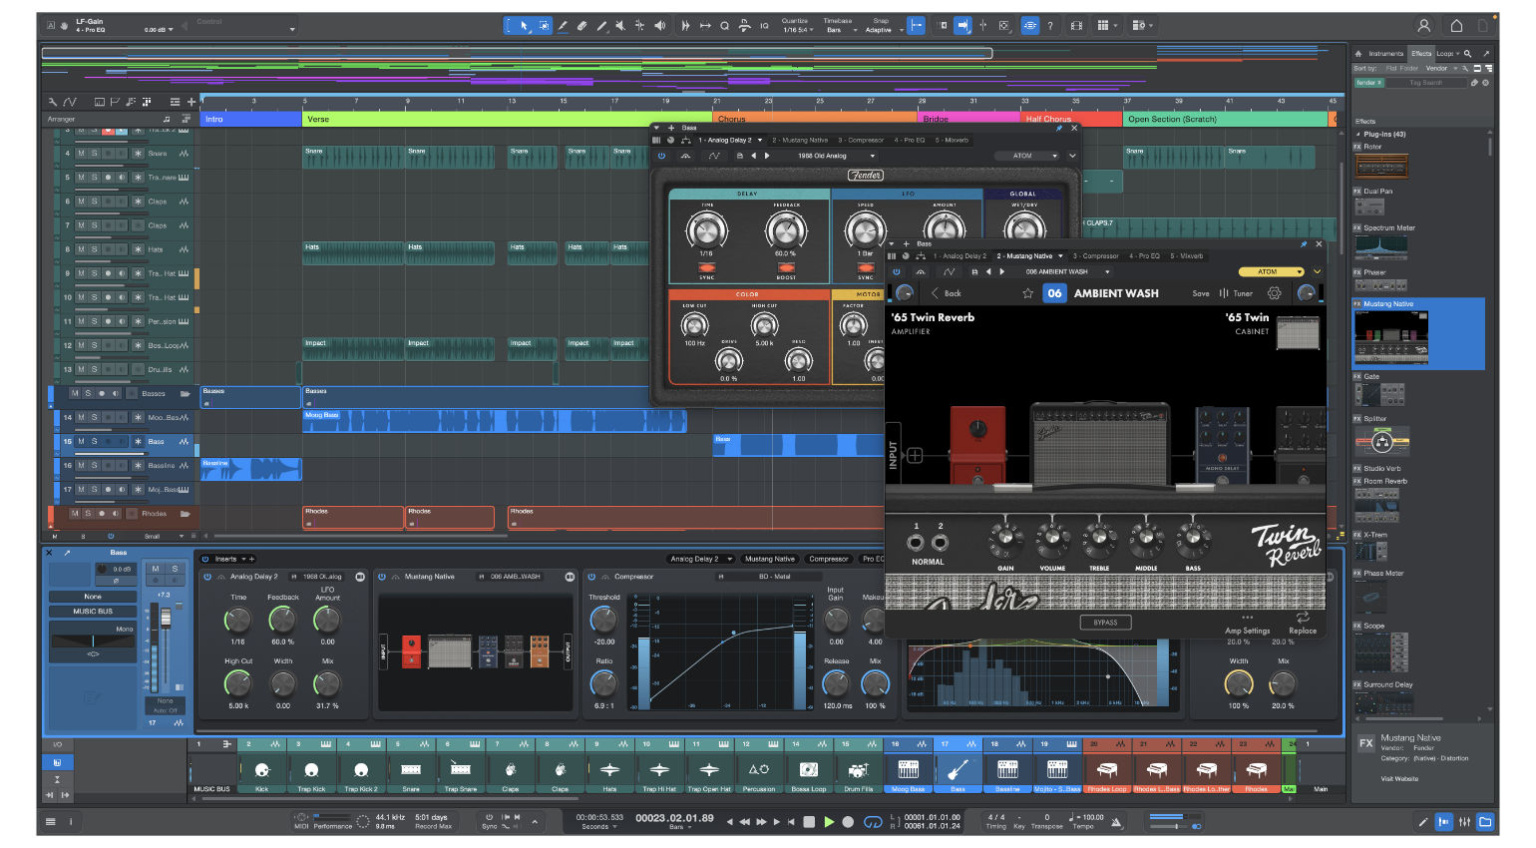Click the Bypass button on the Twin Reverb
This screenshot has height=848, width=1536.
tap(1104, 622)
